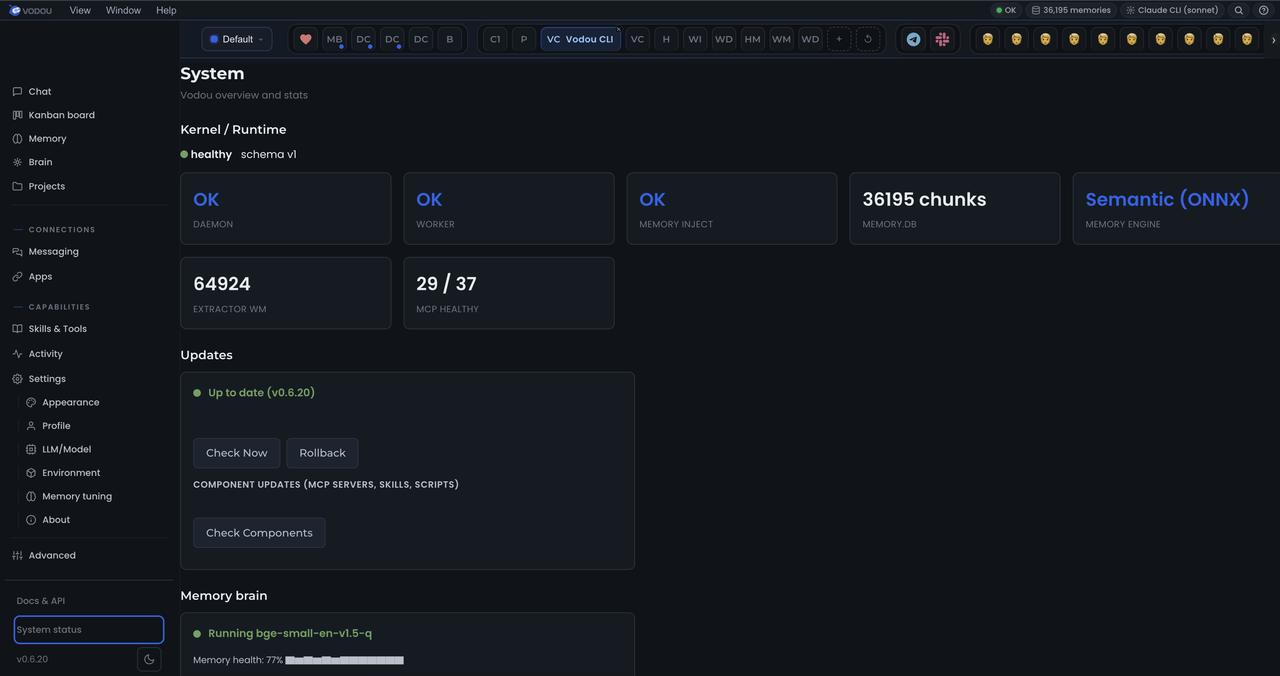Click the v0.6.20 version label
The width and height of the screenshot is (1280, 676).
(32, 659)
